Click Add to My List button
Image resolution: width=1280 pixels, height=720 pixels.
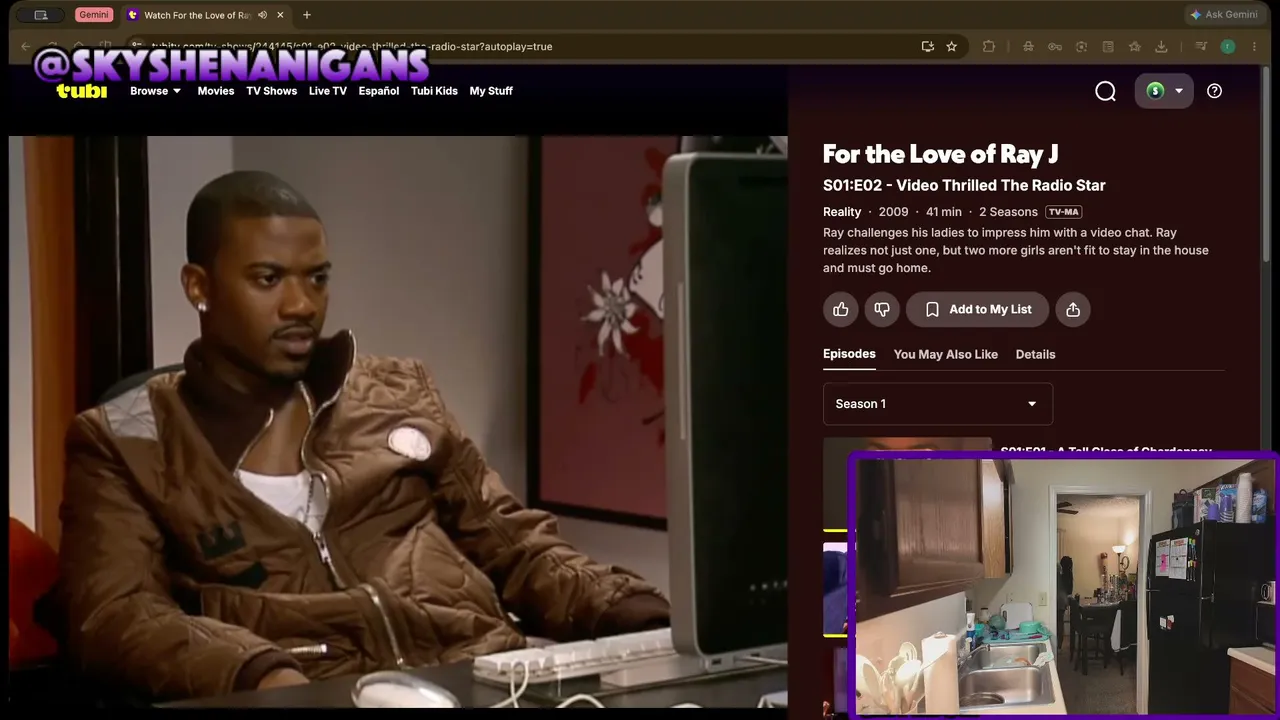pyautogui.click(x=977, y=310)
